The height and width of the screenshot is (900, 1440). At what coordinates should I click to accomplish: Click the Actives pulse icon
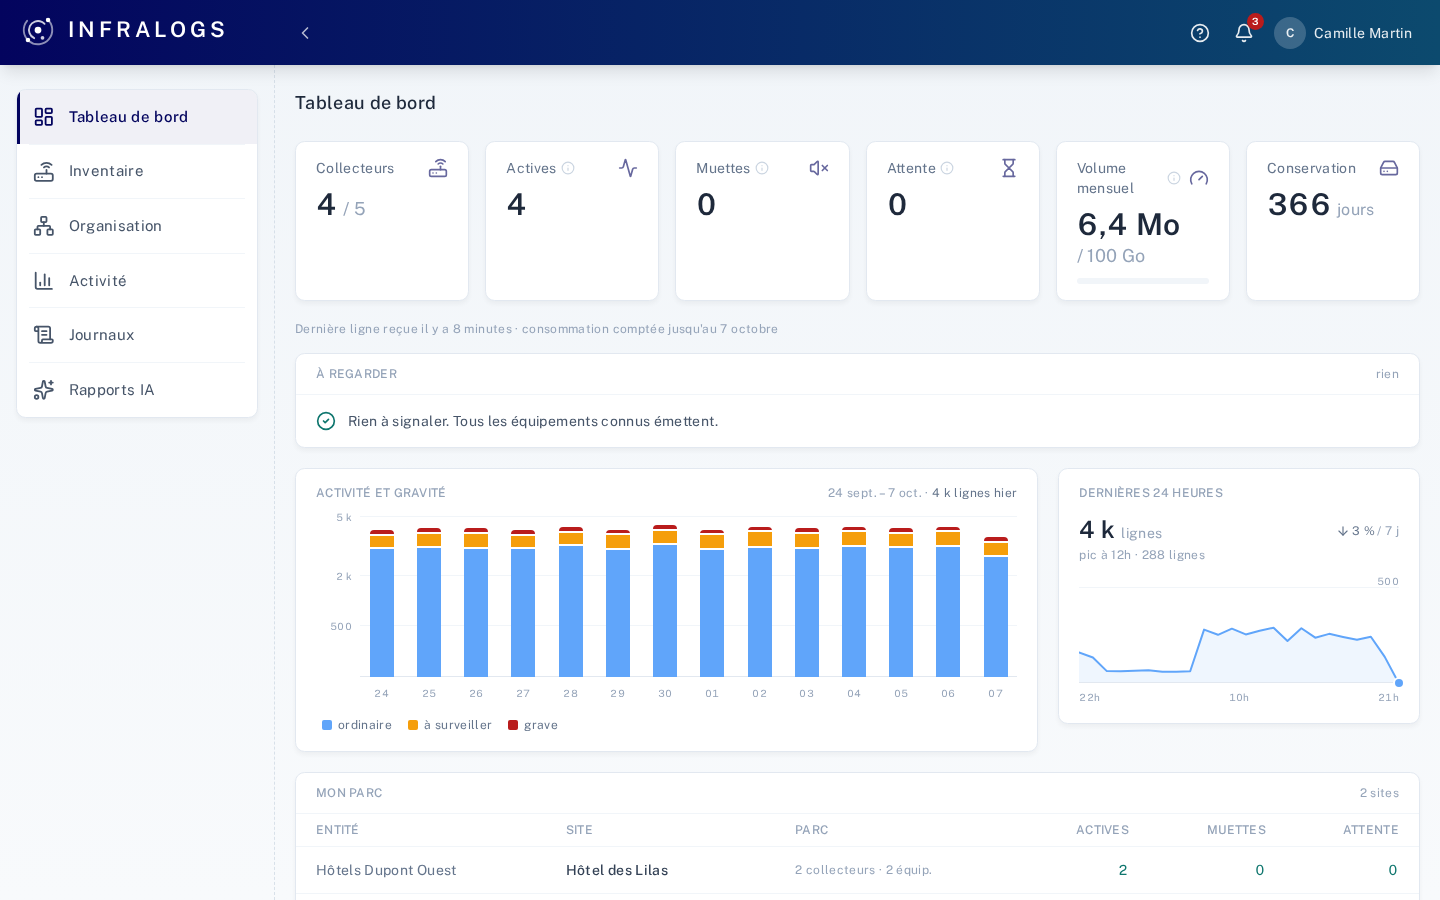point(628,168)
